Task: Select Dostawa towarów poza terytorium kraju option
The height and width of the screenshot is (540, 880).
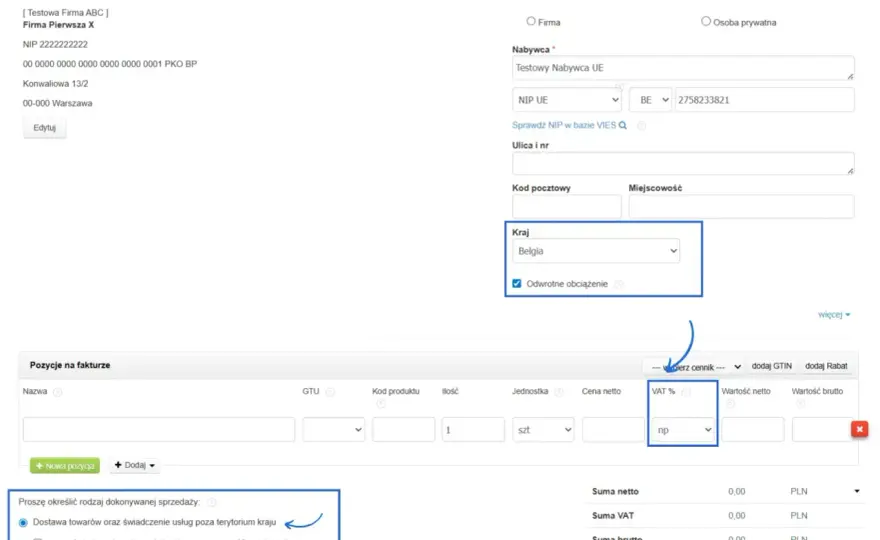Action: tap(23, 523)
